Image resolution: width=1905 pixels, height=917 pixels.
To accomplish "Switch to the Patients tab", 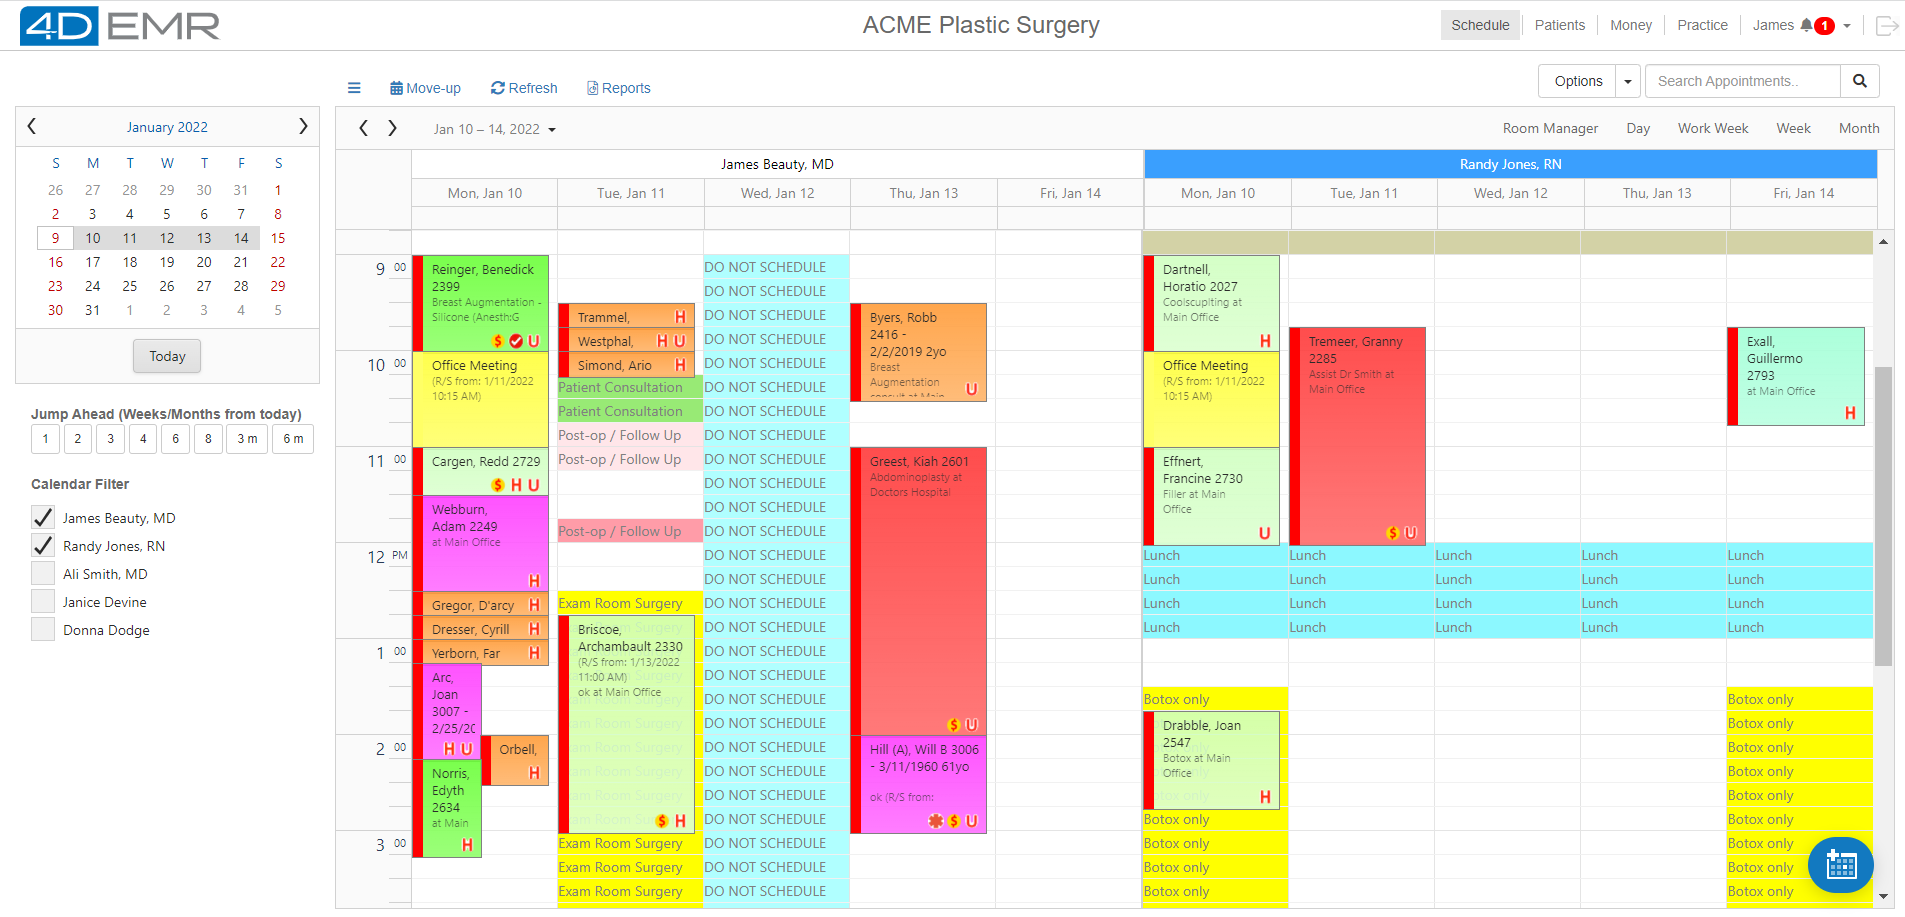I will (x=1560, y=25).
